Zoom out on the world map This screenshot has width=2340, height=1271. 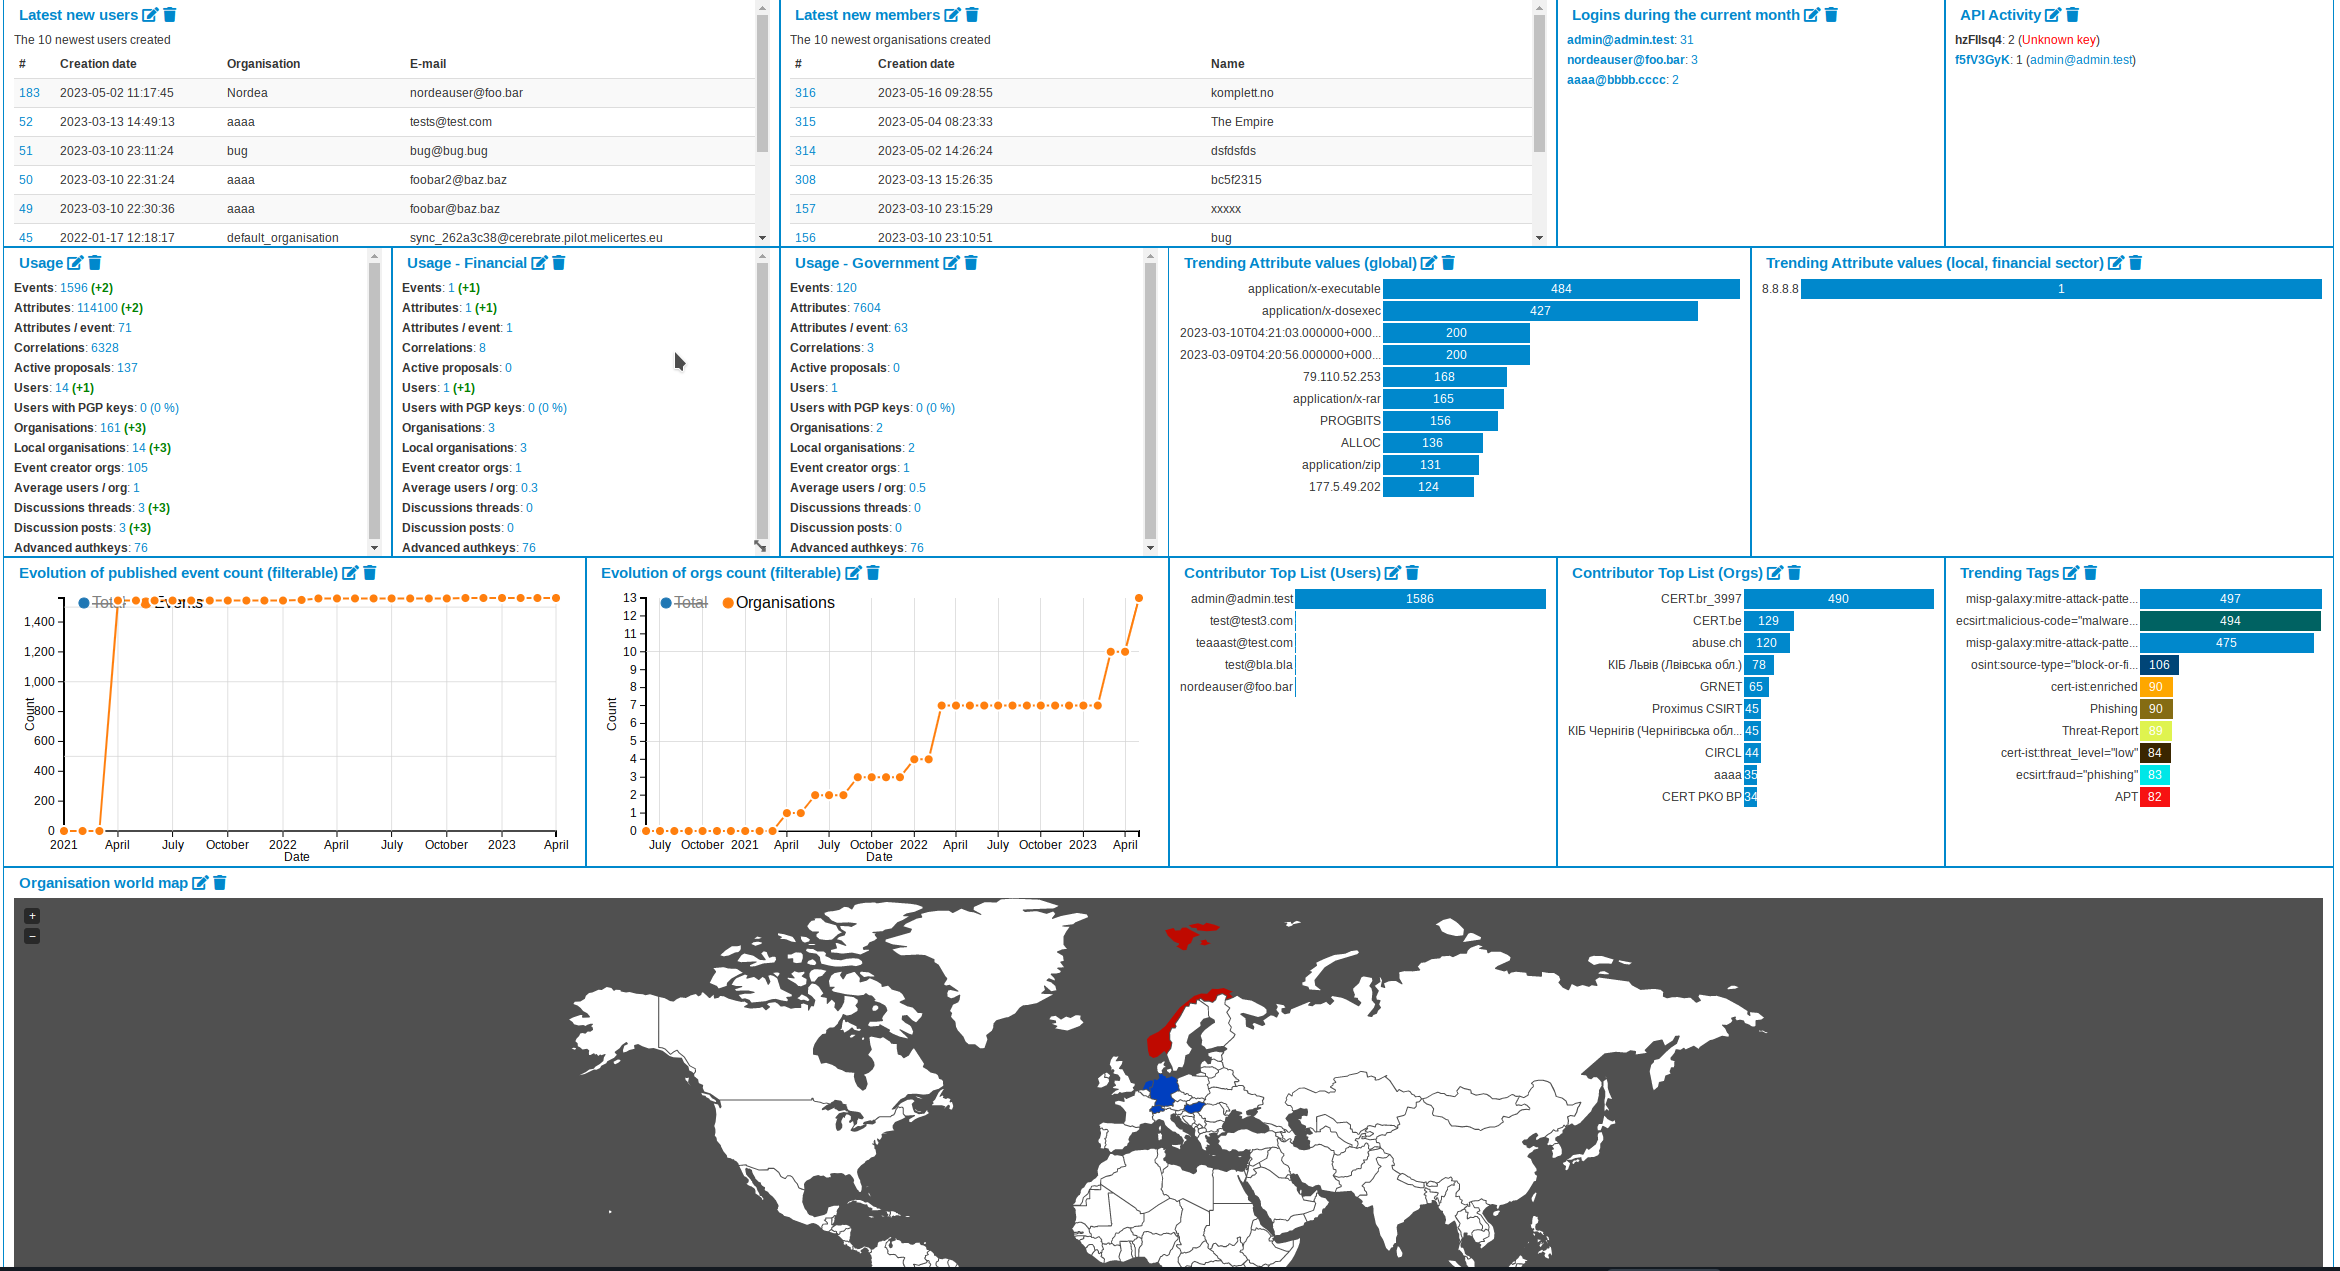(32, 937)
